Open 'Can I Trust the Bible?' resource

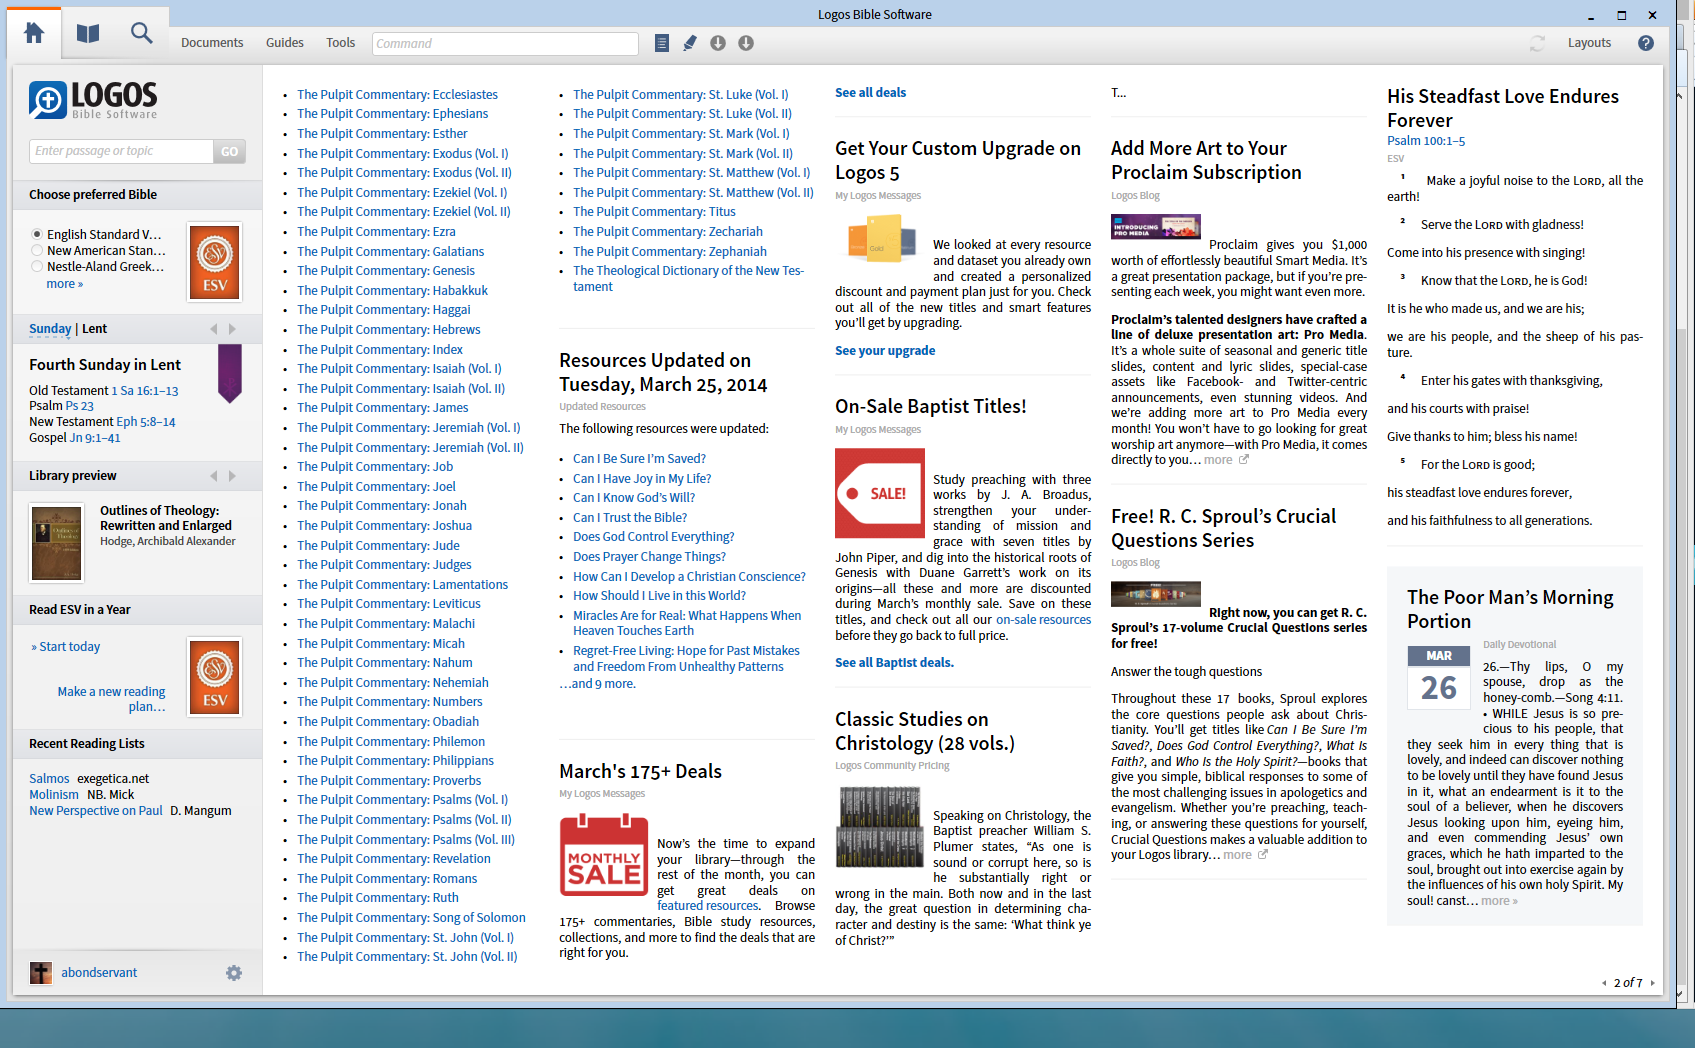(630, 518)
